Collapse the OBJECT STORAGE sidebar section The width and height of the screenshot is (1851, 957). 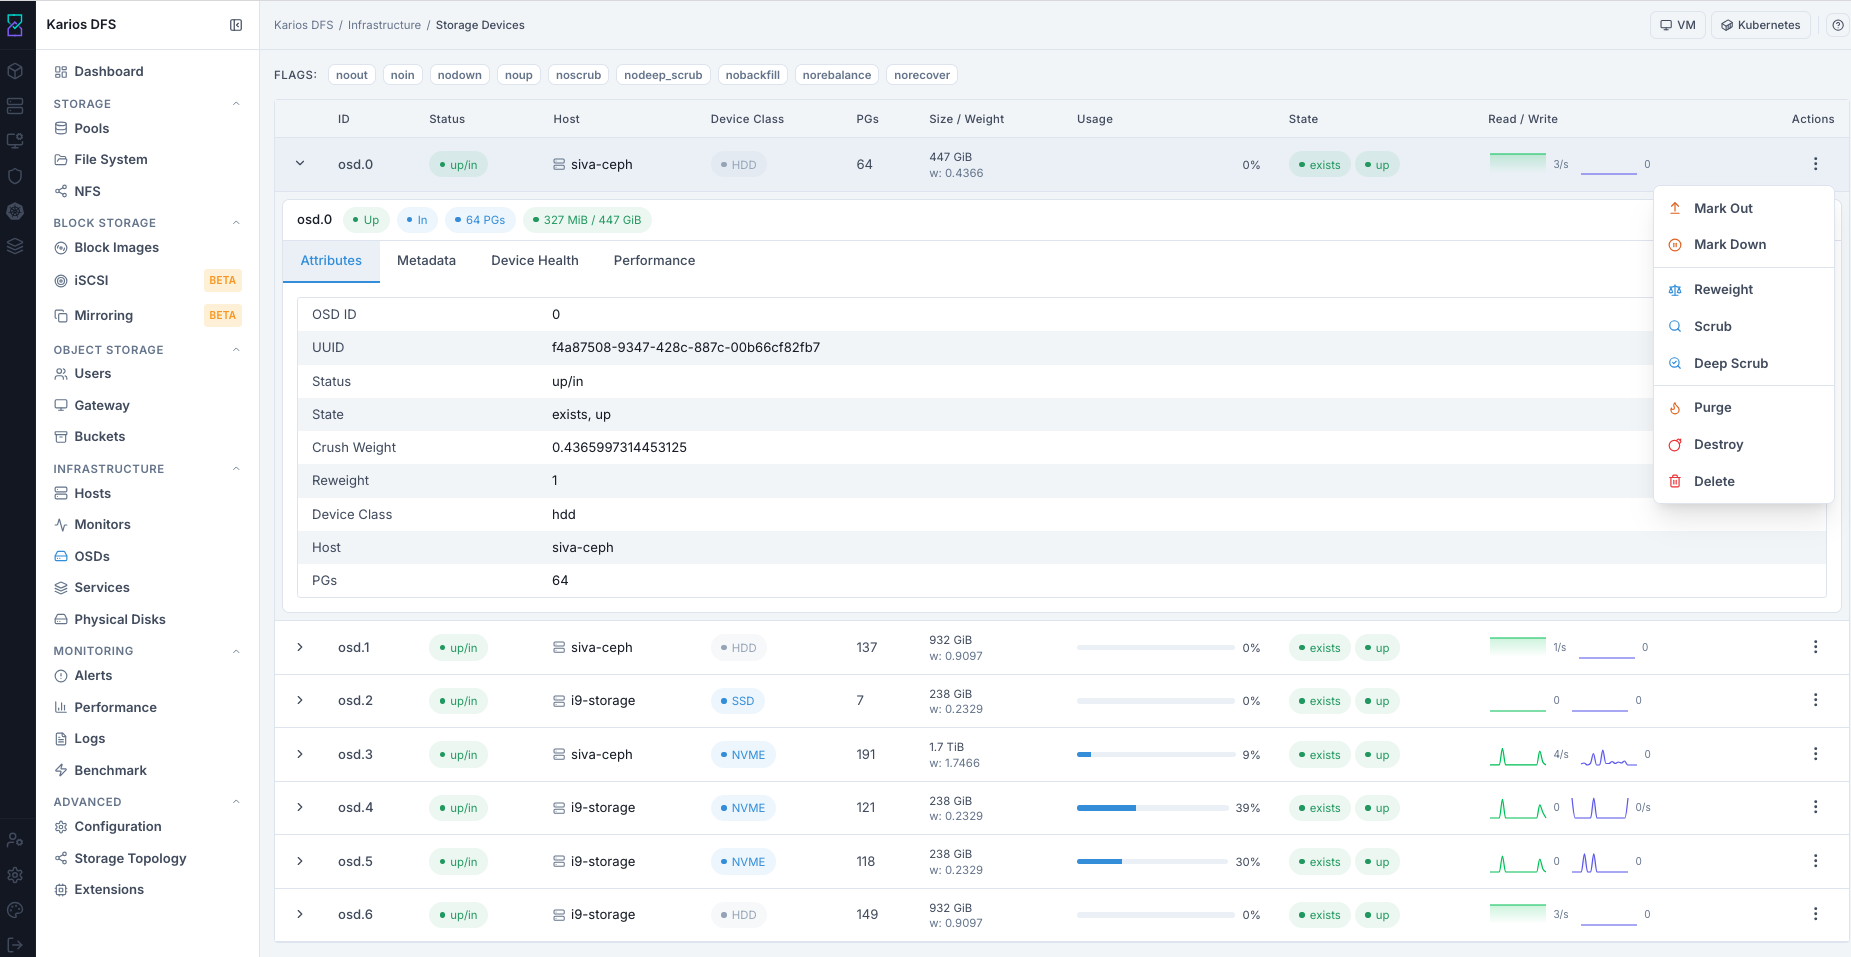coord(236,350)
